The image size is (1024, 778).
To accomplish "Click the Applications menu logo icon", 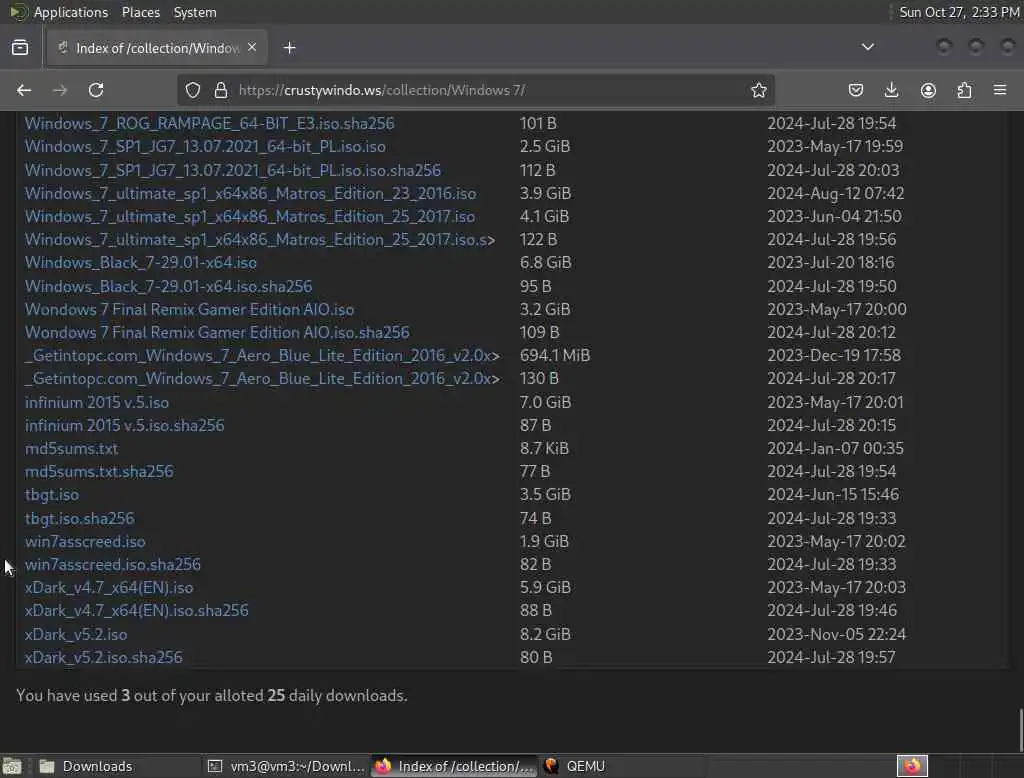I will pyautogui.click(x=19, y=12).
